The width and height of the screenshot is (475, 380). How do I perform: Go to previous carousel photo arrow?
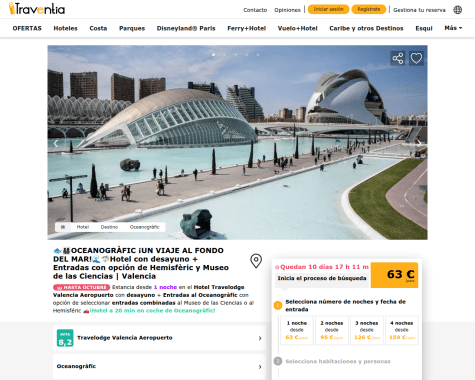tap(56, 143)
